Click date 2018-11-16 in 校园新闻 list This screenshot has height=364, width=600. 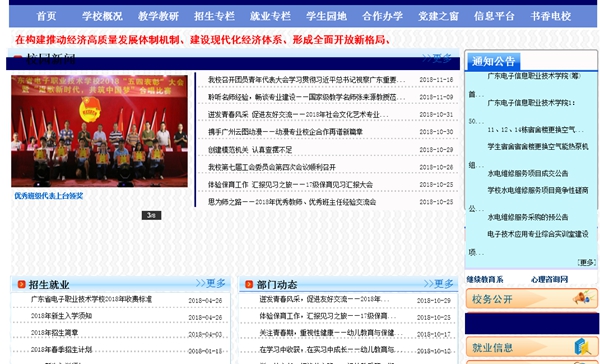[x=436, y=80]
